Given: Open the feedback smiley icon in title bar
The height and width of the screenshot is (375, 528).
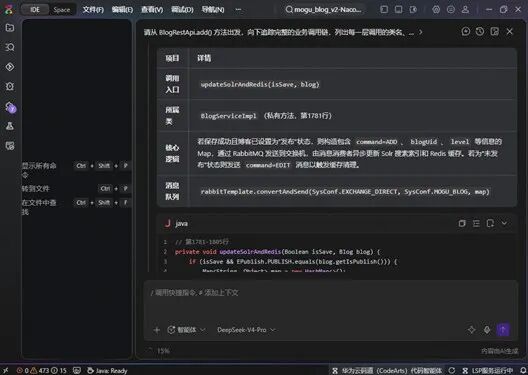Looking at the screenshot, I should [451, 9].
